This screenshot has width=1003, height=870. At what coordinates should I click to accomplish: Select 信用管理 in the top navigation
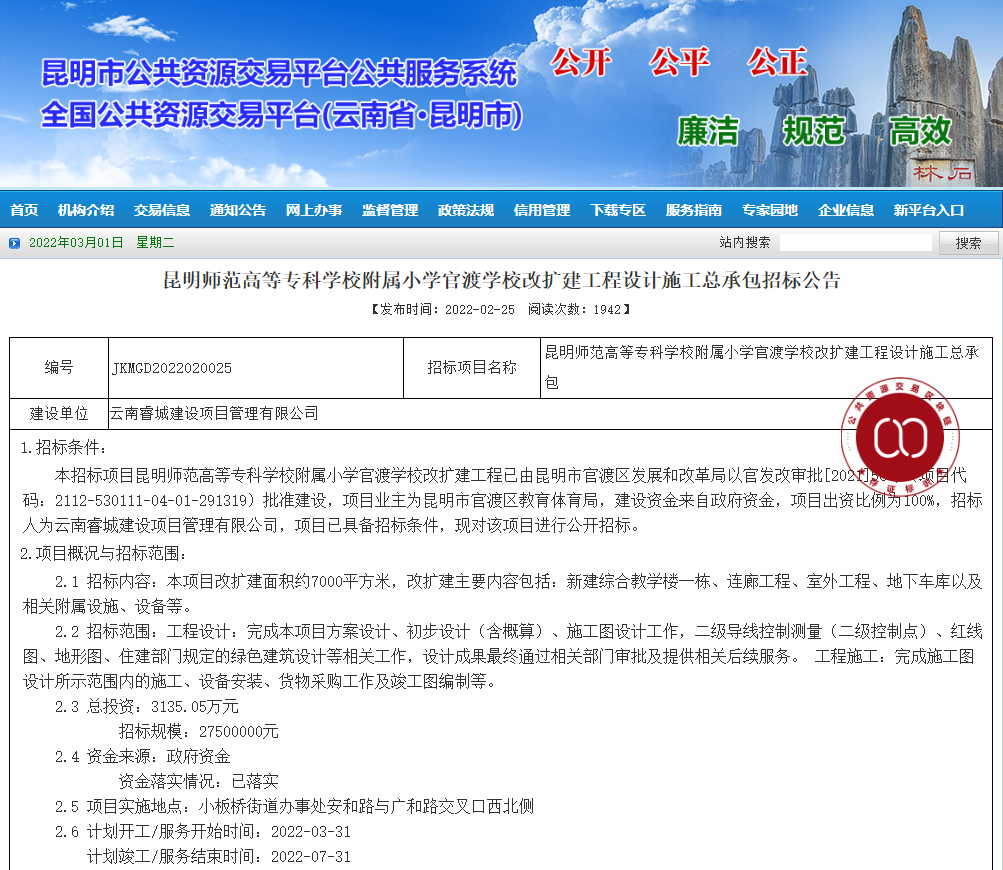pyautogui.click(x=542, y=210)
